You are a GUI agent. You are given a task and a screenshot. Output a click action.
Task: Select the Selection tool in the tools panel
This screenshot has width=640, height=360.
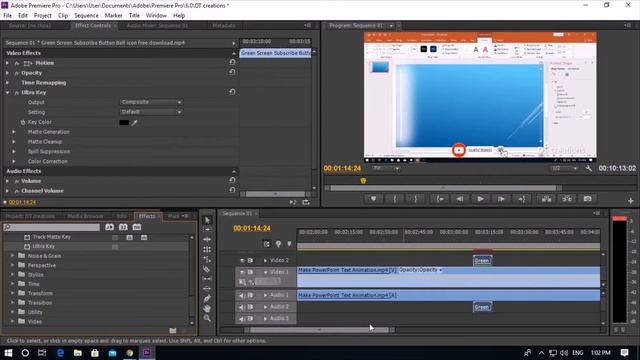click(x=207, y=220)
